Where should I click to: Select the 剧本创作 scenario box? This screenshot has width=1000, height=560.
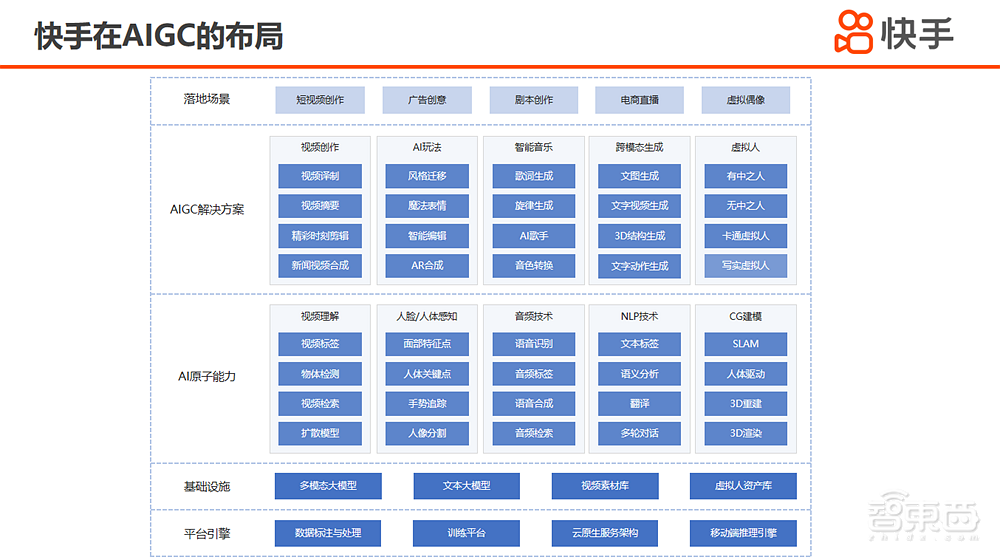click(x=534, y=100)
